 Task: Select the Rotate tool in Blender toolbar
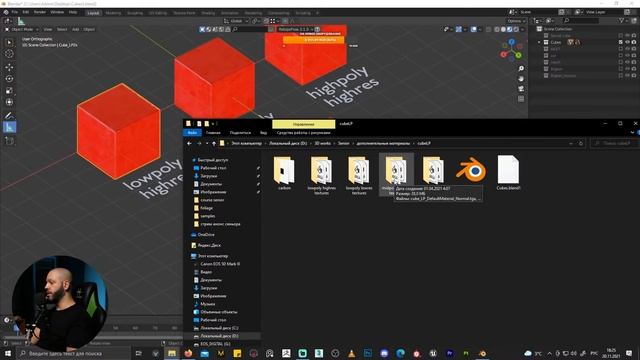tap(9, 79)
